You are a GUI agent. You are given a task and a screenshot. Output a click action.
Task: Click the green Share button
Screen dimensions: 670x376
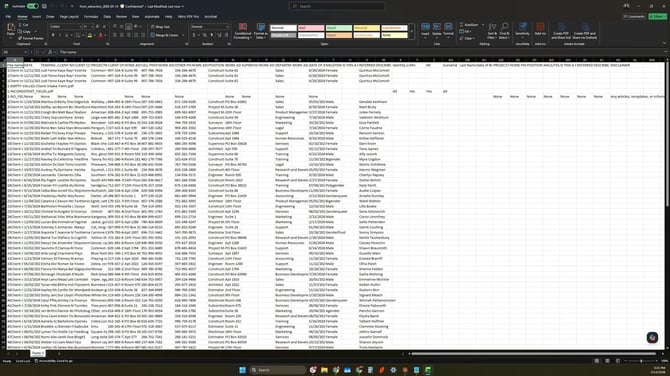click(658, 17)
